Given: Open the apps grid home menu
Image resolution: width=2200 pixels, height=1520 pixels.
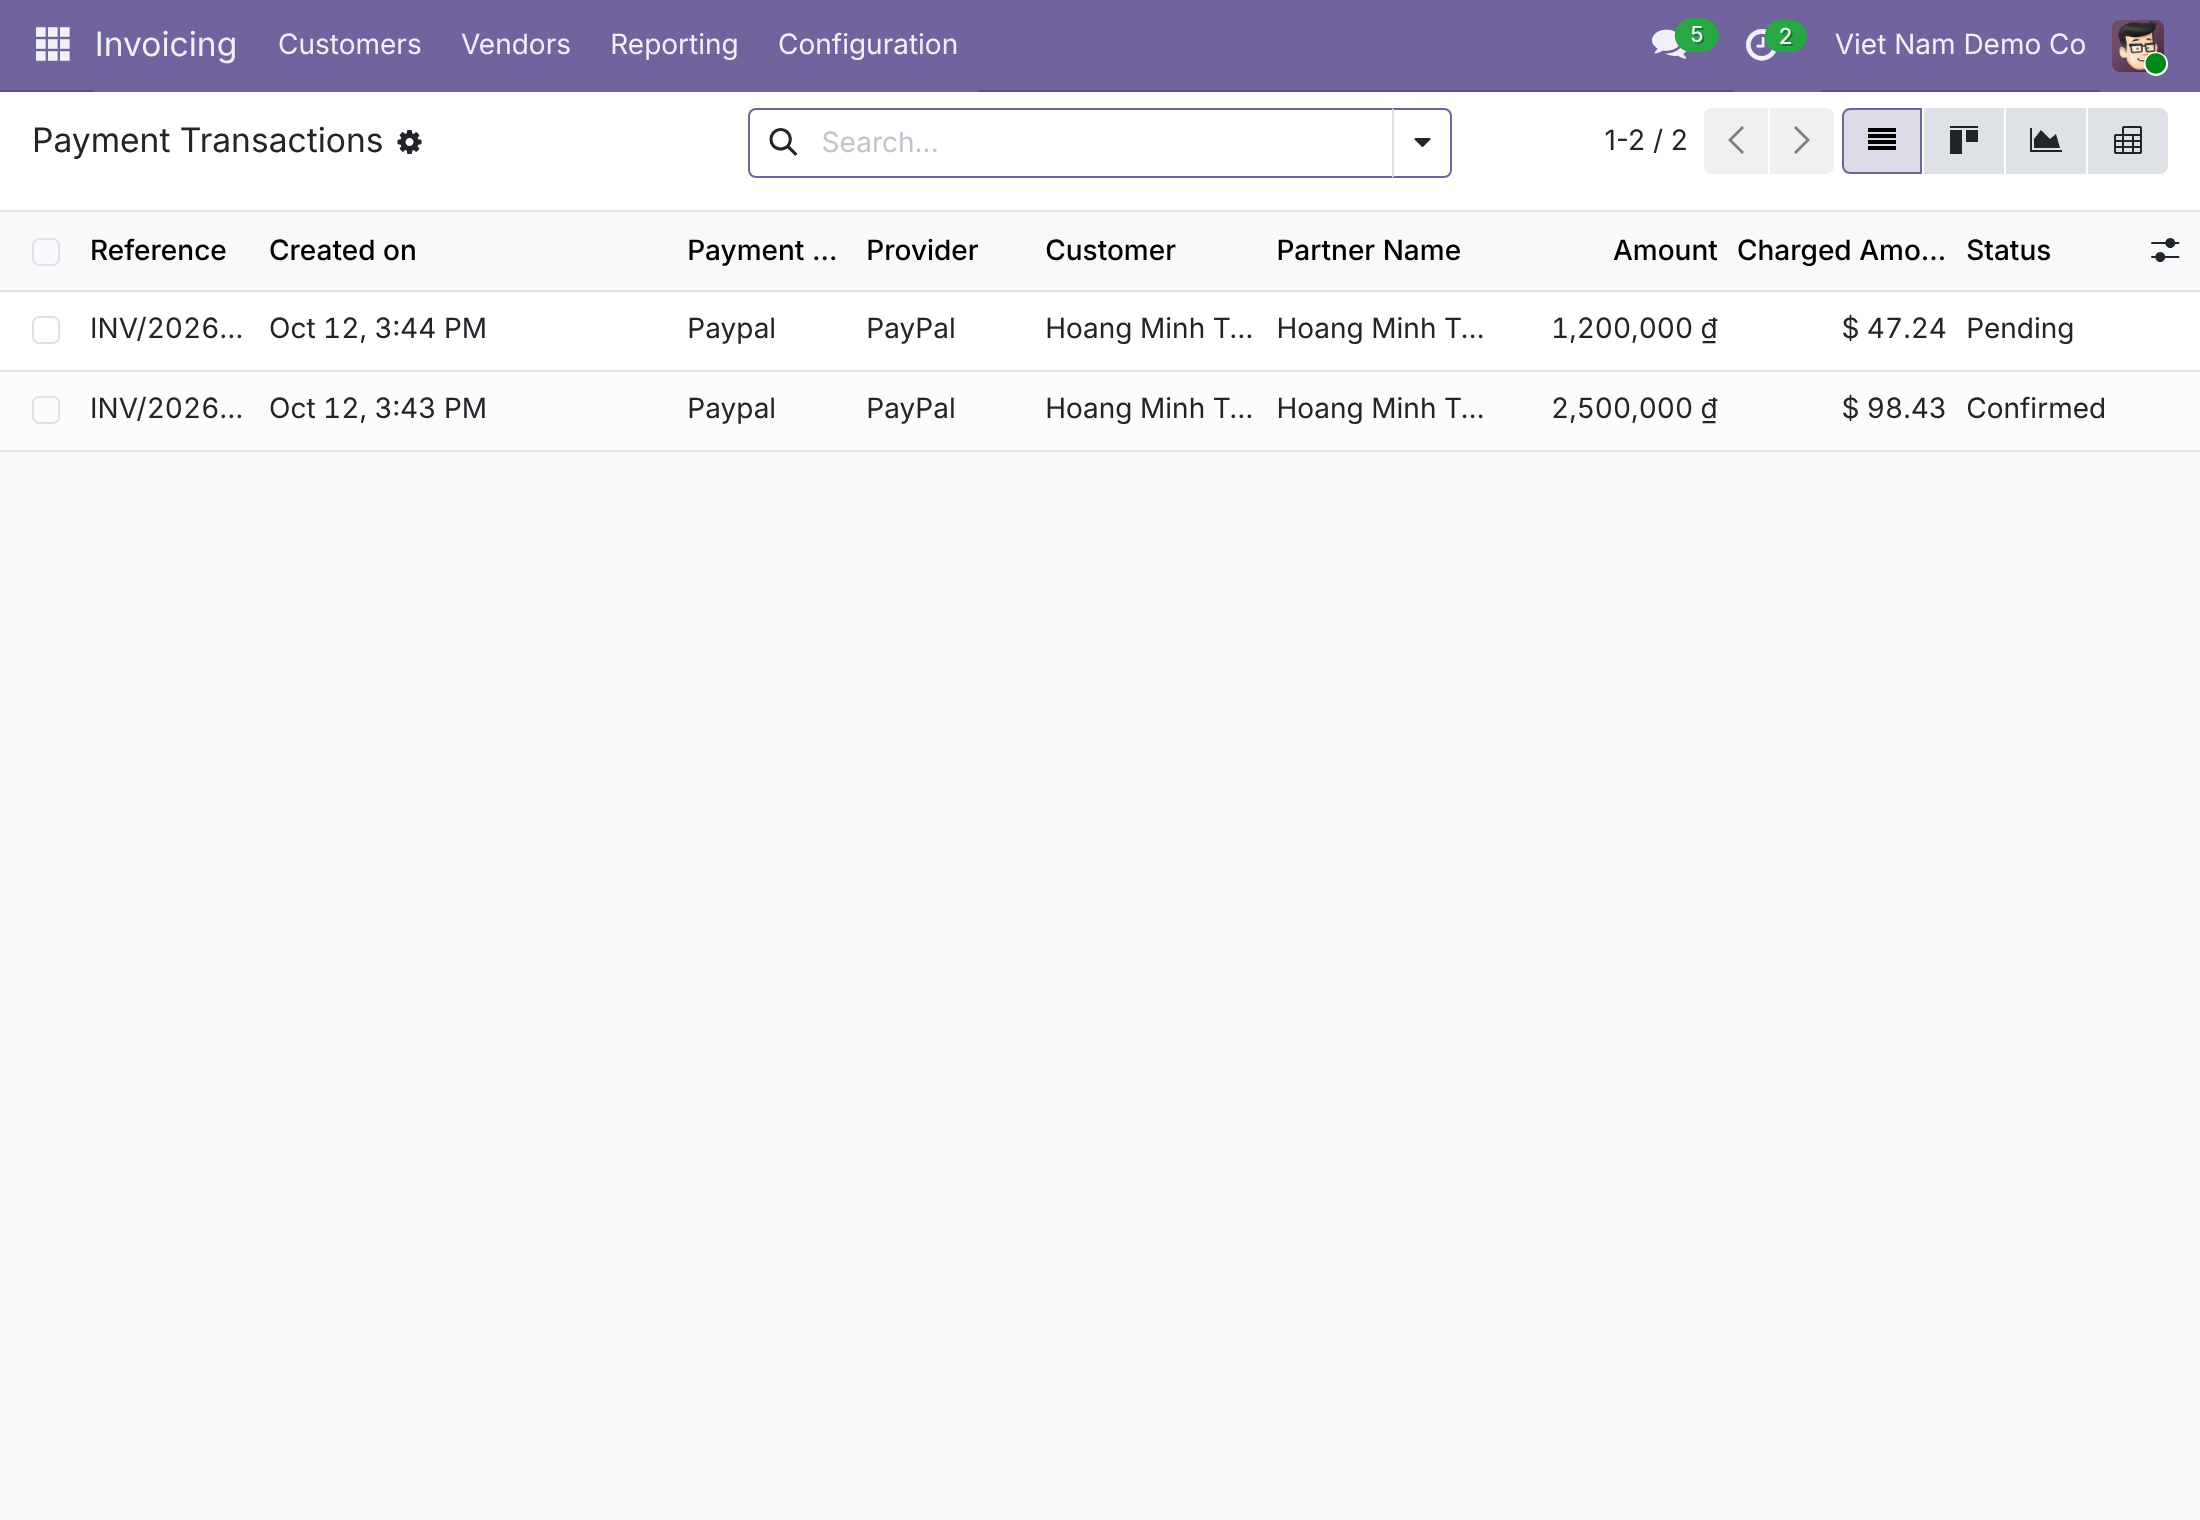Looking at the screenshot, I should pos(52,44).
